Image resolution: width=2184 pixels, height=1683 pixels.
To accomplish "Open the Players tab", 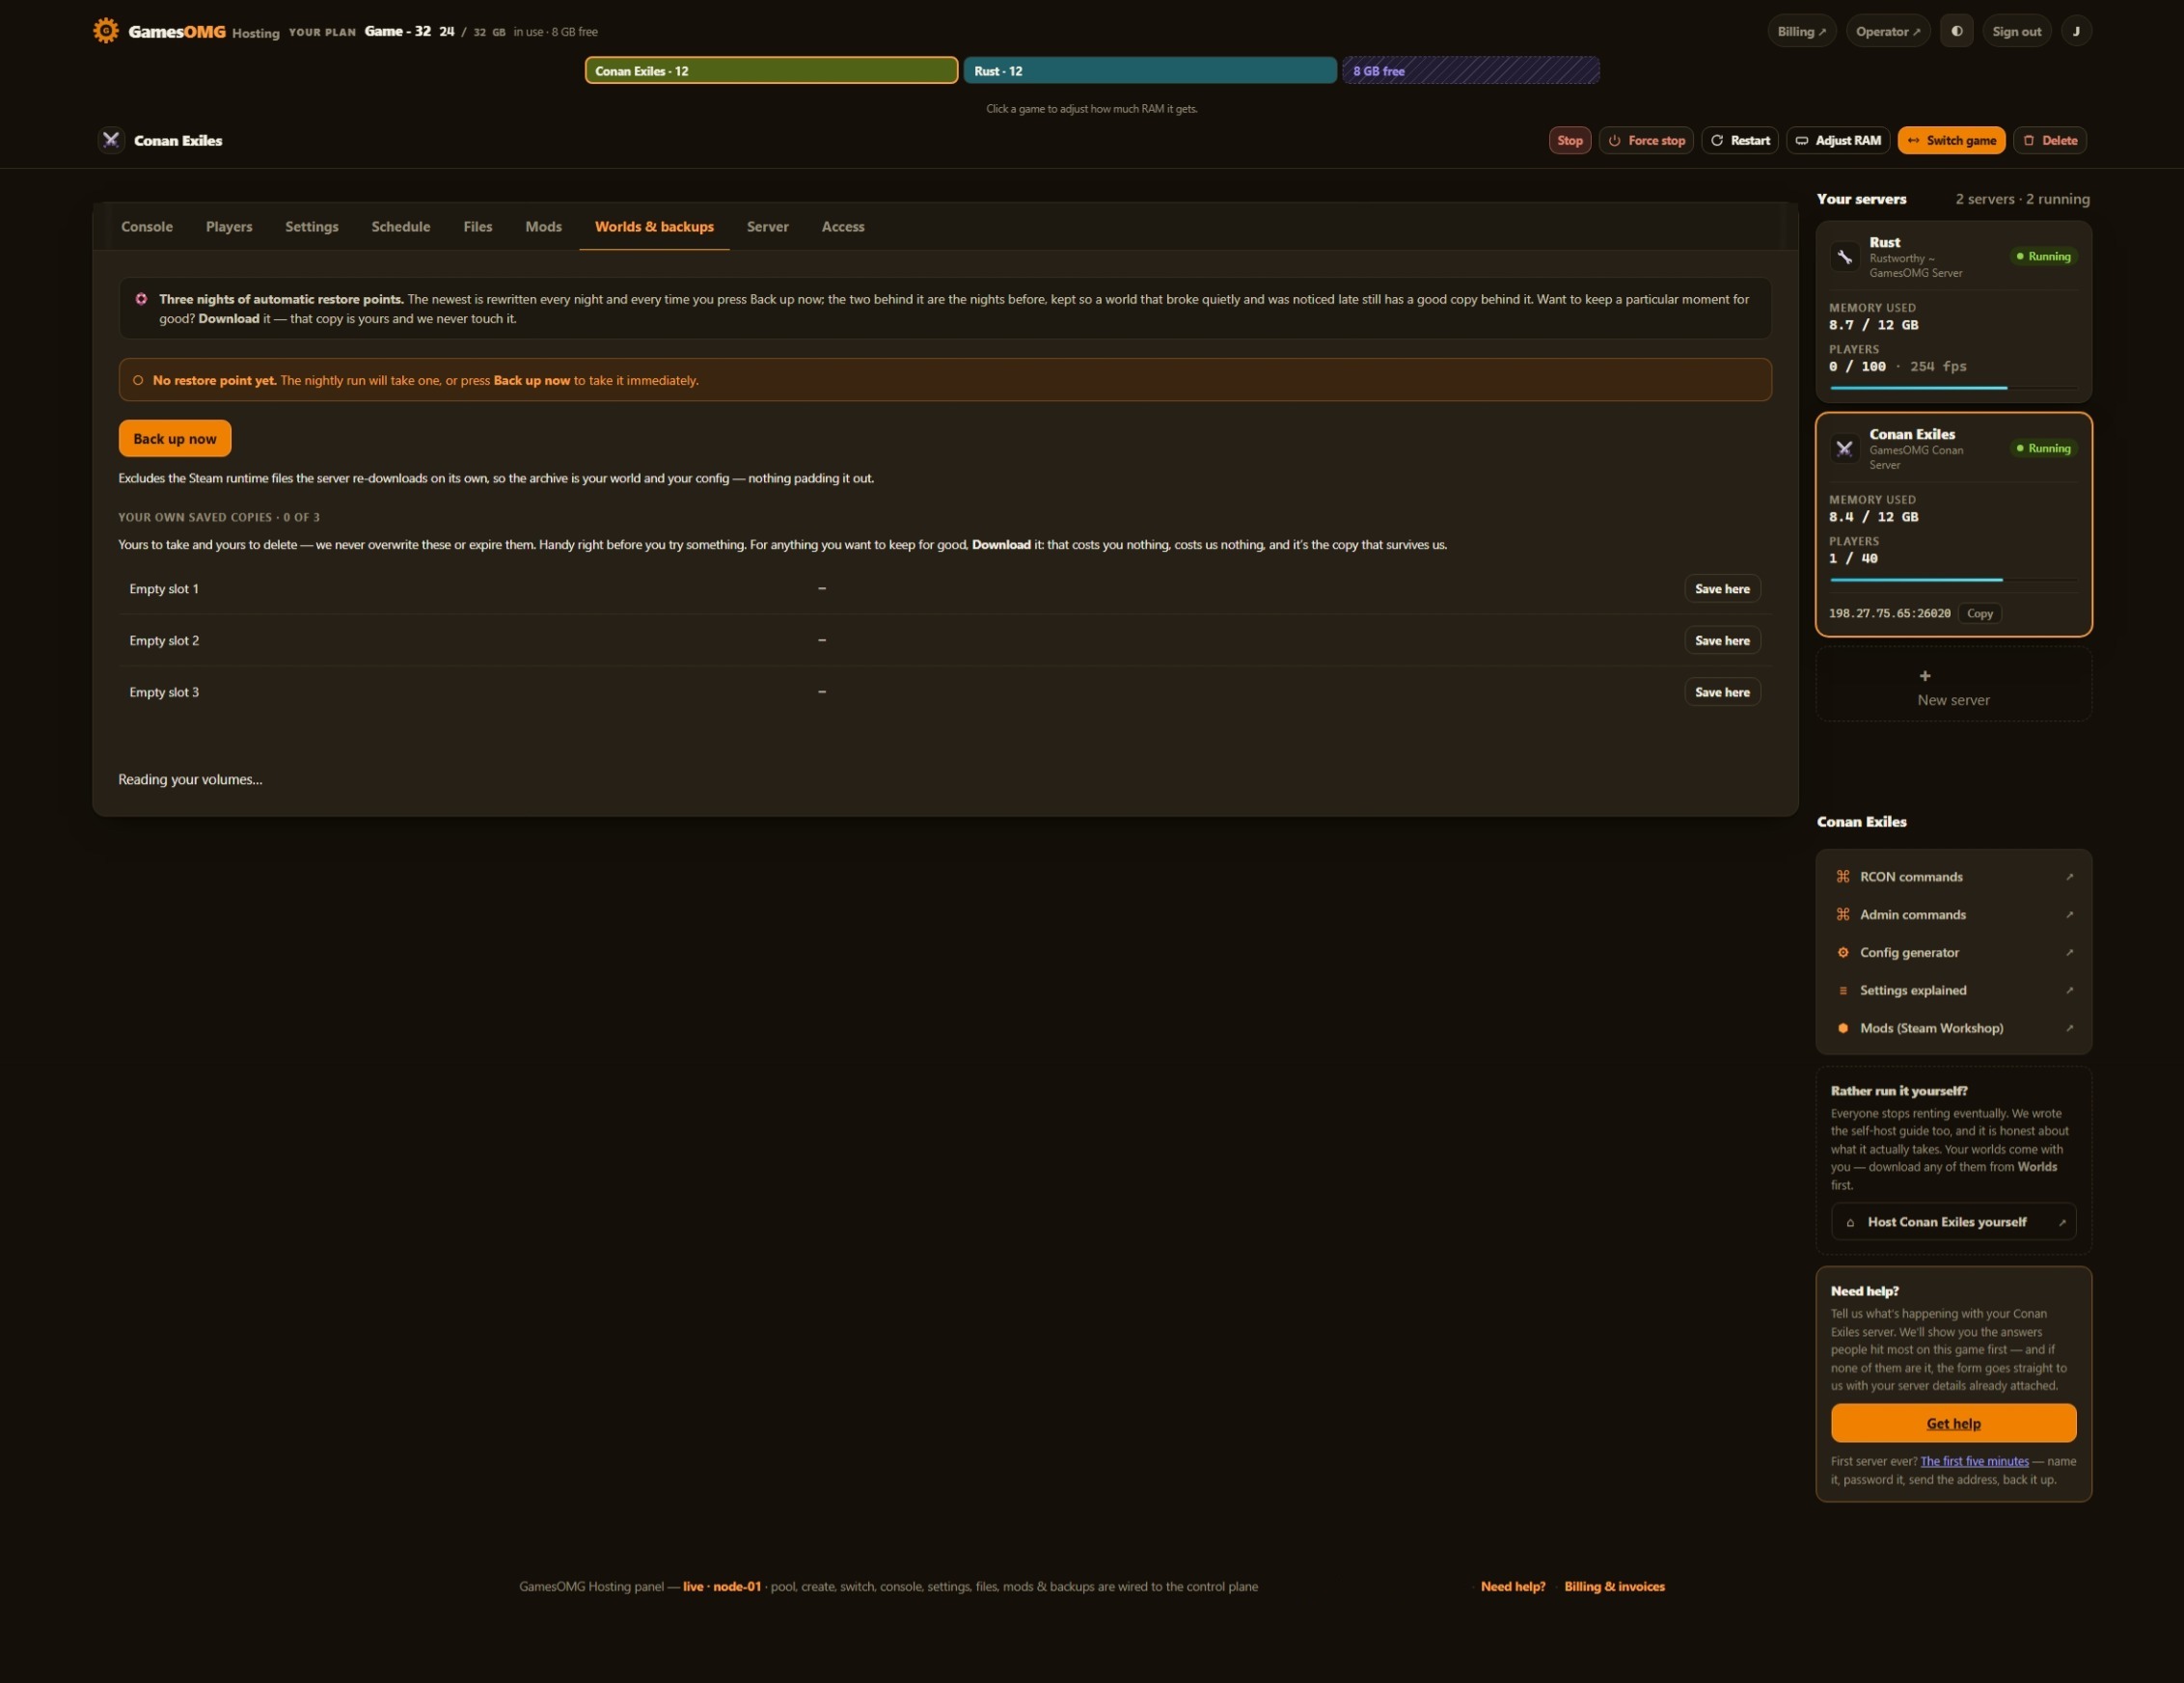I will (x=229, y=227).
